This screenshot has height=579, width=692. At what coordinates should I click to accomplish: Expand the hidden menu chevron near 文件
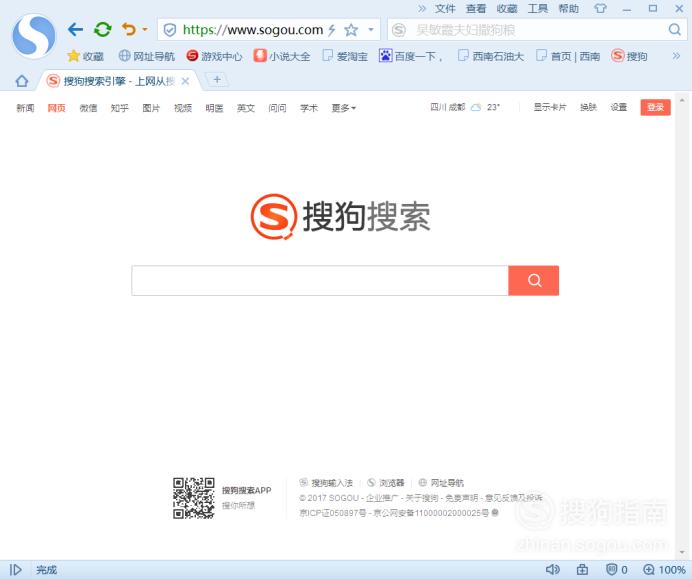tap(422, 8)
